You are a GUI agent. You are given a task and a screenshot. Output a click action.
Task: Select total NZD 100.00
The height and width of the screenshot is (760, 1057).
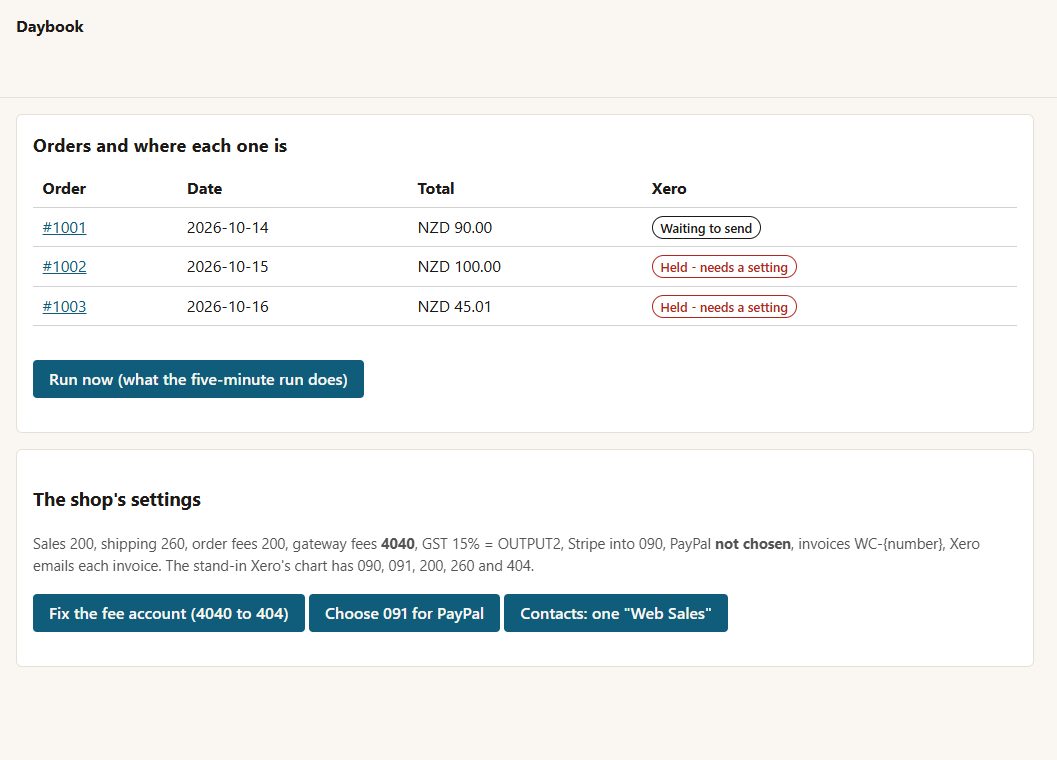[x=459, y=267]
